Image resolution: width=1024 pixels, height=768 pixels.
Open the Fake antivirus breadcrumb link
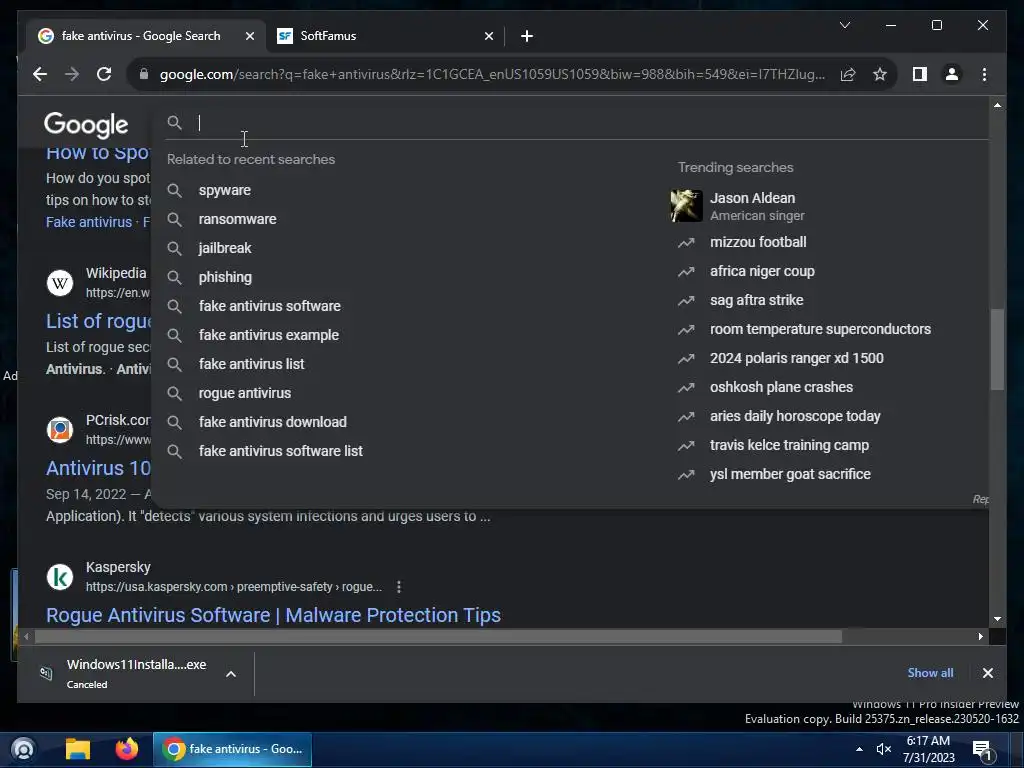[x=89, y=222]
